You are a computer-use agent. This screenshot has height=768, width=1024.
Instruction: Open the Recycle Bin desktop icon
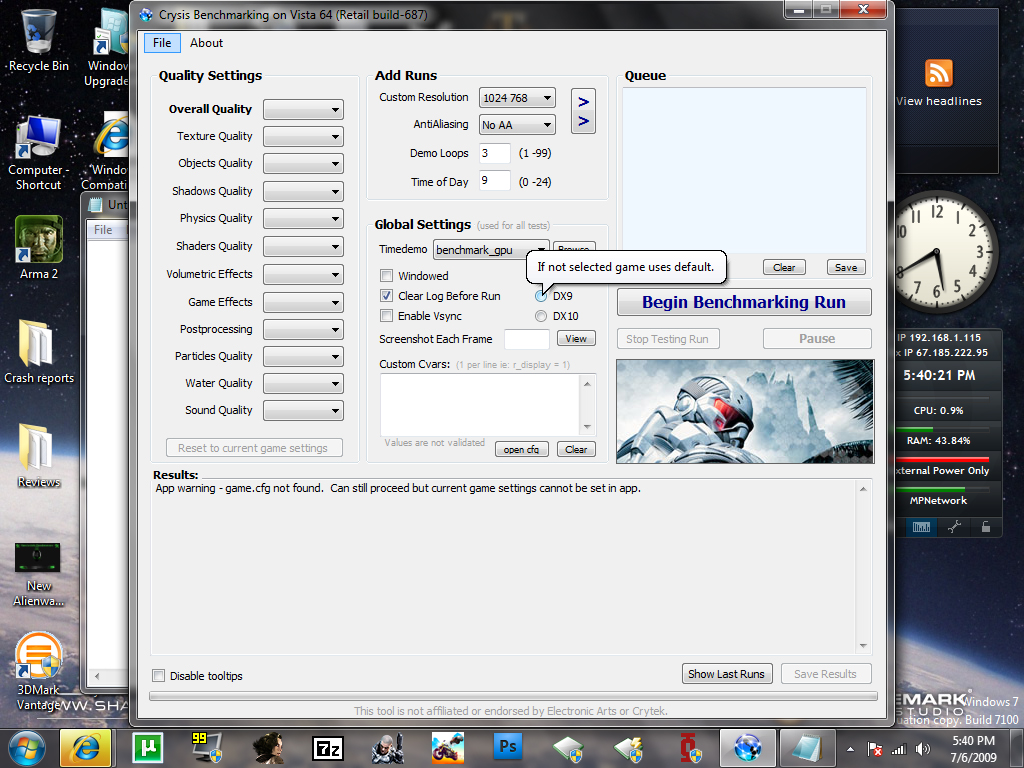(x=39, y=40)
